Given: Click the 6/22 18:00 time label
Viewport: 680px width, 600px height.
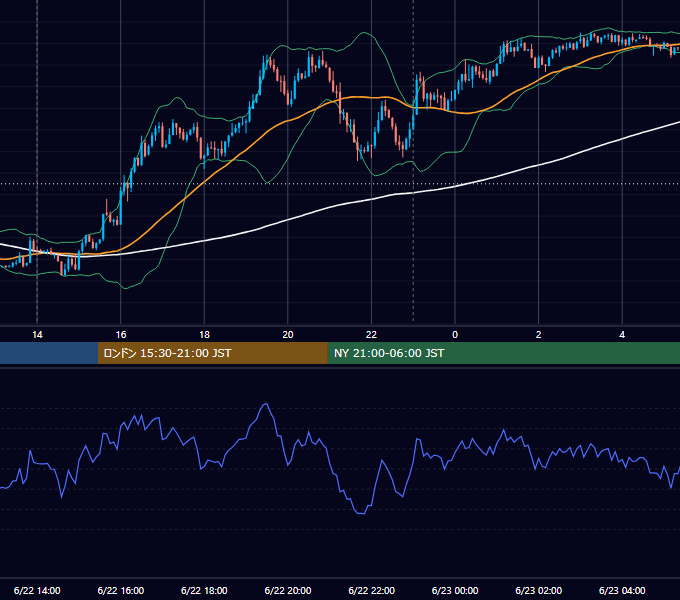Looking at the screenshot, I should [x=204, y=590].
